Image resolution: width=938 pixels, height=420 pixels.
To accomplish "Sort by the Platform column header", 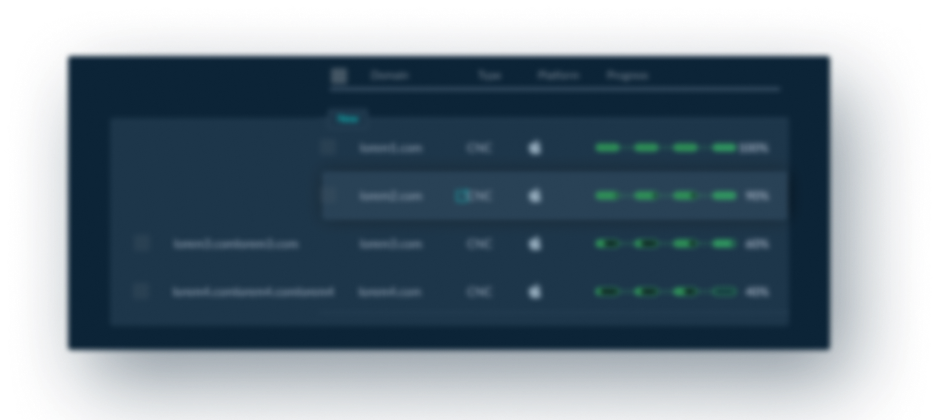I will 558,75.
